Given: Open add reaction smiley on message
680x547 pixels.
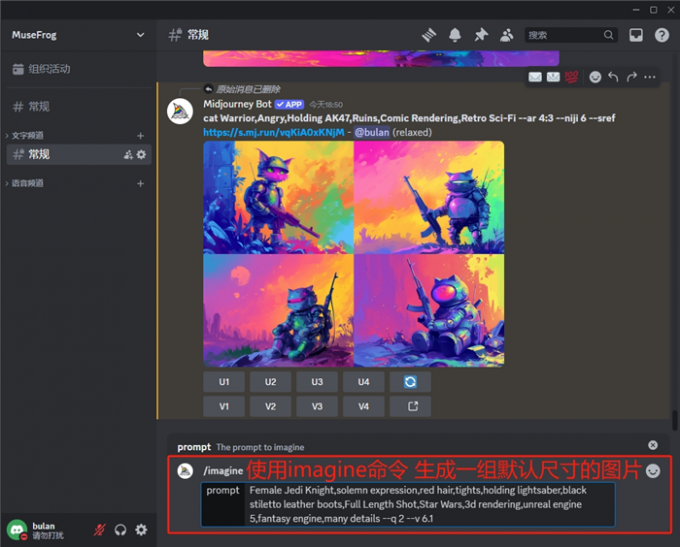Looking at the screenshot, I should pos(595,77).
